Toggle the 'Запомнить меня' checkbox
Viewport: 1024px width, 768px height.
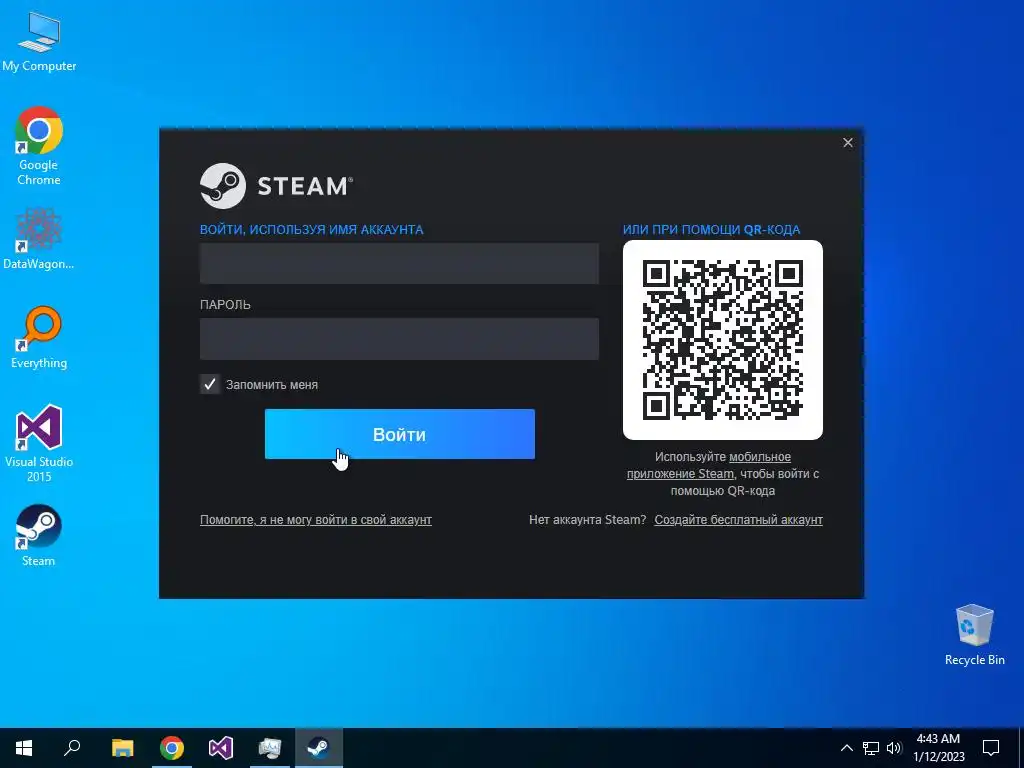pos(210,384)
